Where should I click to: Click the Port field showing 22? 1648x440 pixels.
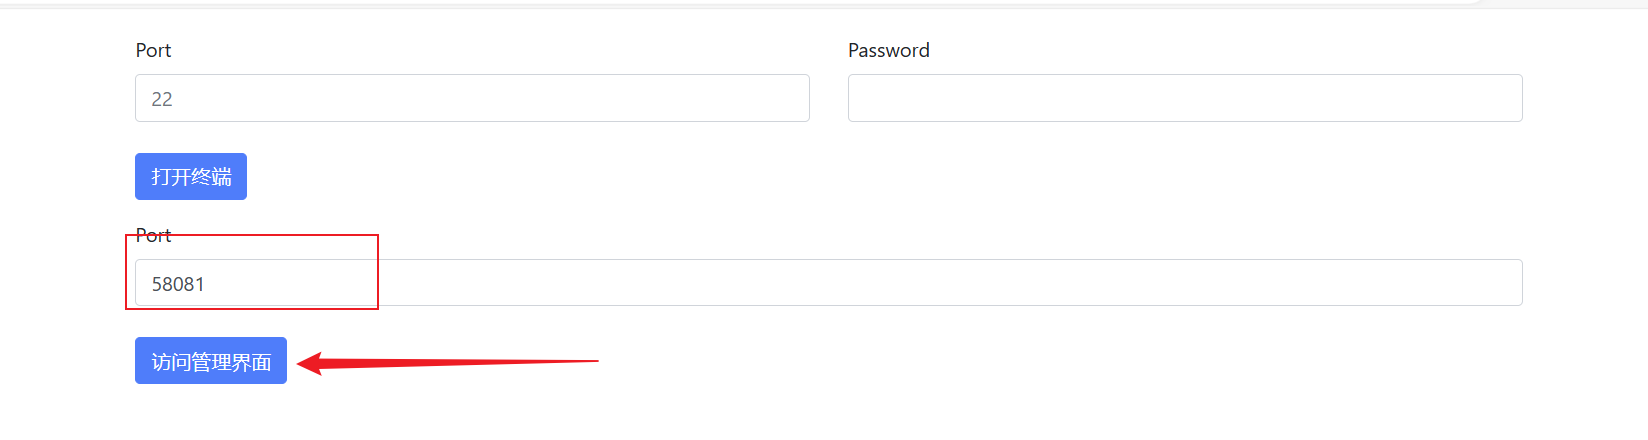[x=472, y=98]
